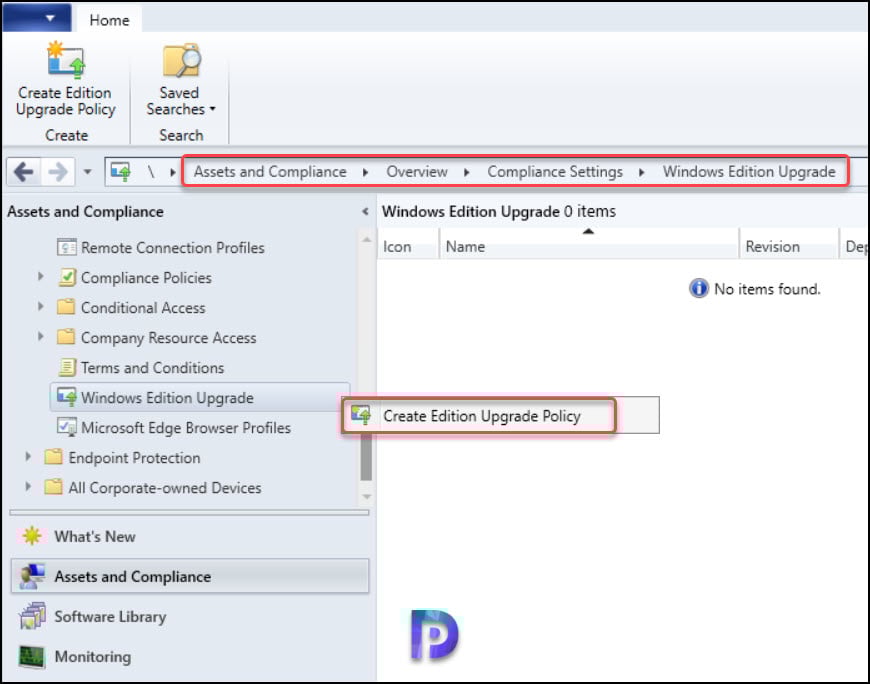Select Endpoint Protection node
870x684 pixels.
pyautogui.click(x=134, y=458)
